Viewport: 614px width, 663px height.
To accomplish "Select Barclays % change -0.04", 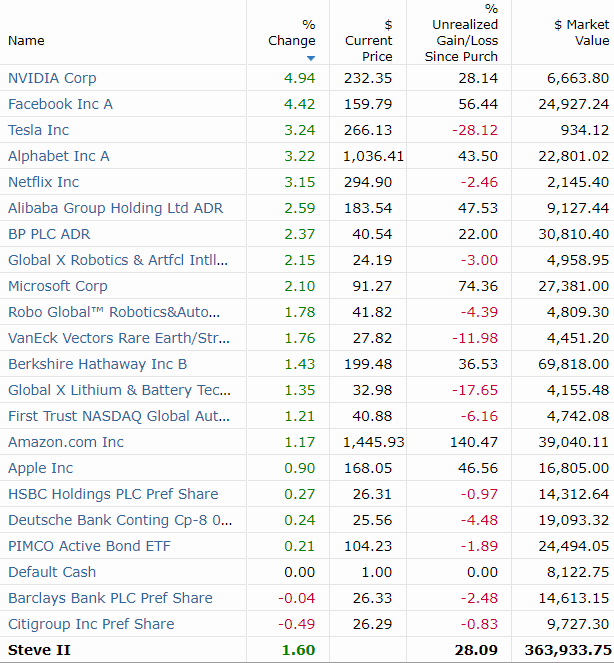I will [297, 598].
